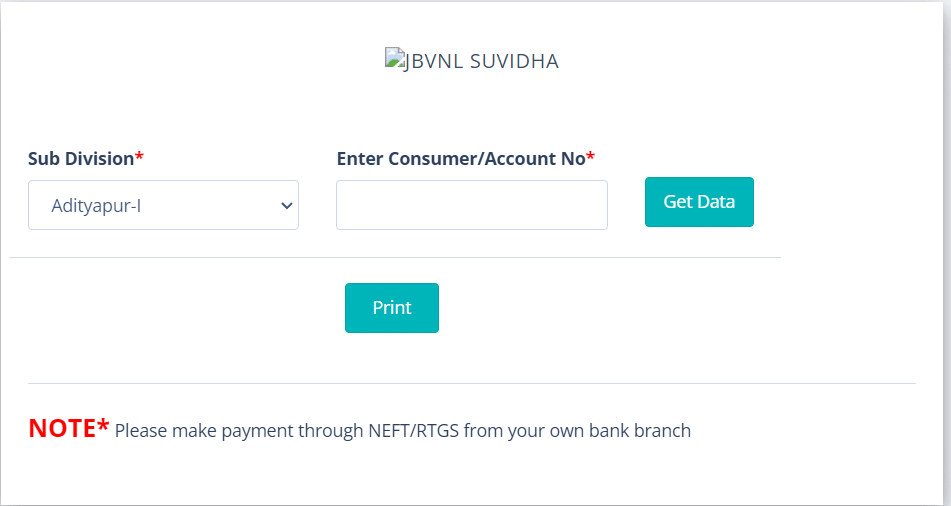Click the red asterisk beside Sub Division
The width and height of the screenshot is (951, 506).
(140, 158)
